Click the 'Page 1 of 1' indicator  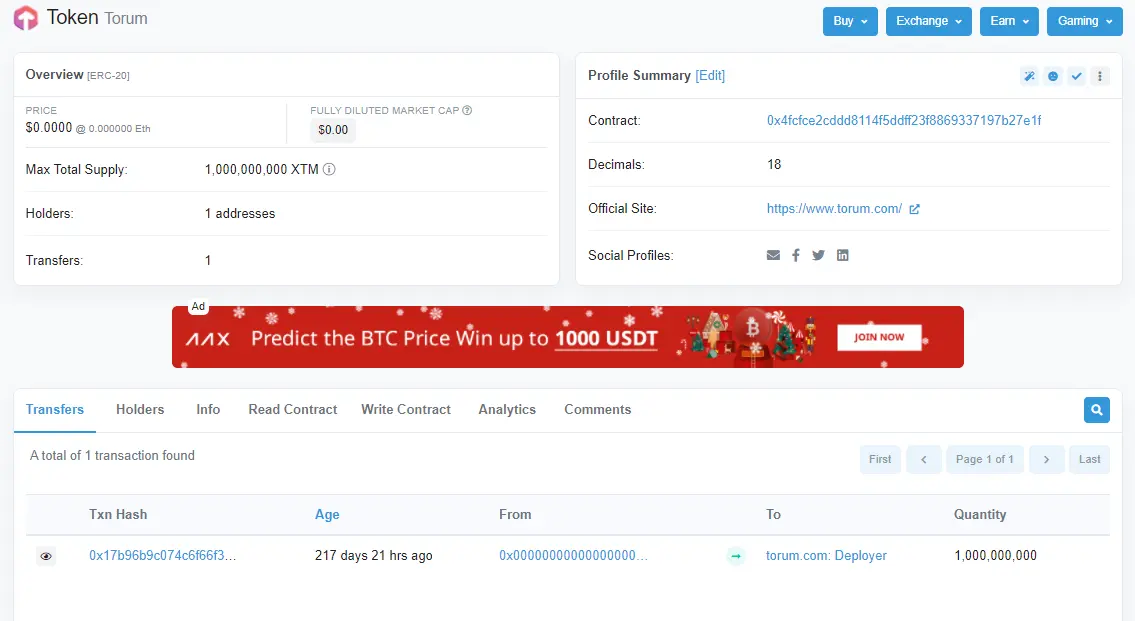click(984, 459)
